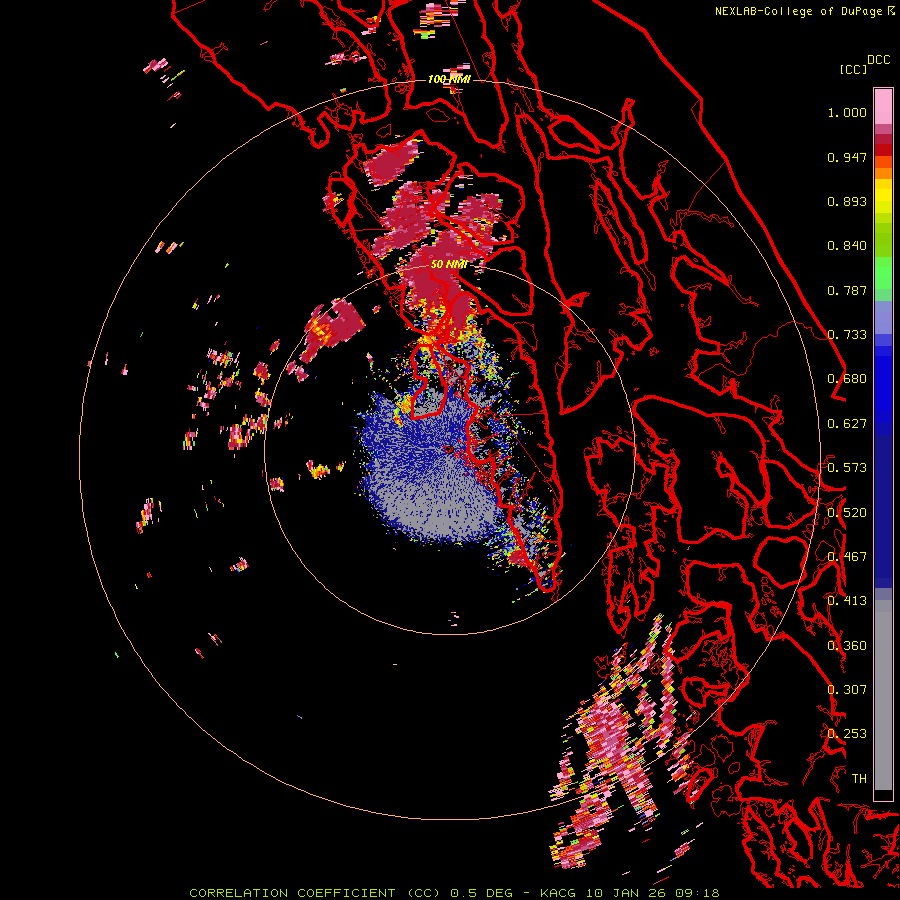Click the 0.413 scale value
Image resolution: width=900 pixels, height=900 pixels.
pyautogui.click(x=847, y=601)
